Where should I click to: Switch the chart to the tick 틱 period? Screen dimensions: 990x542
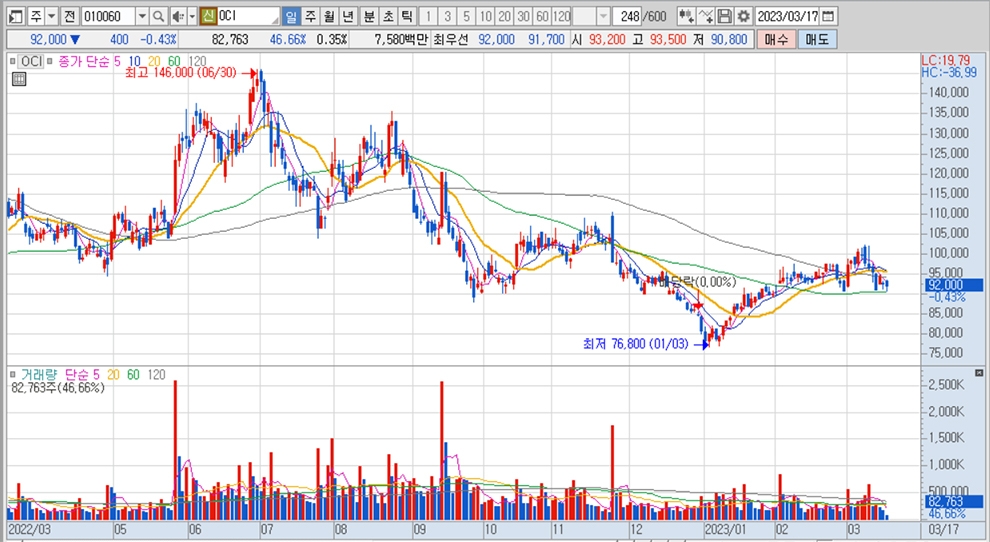407,16
